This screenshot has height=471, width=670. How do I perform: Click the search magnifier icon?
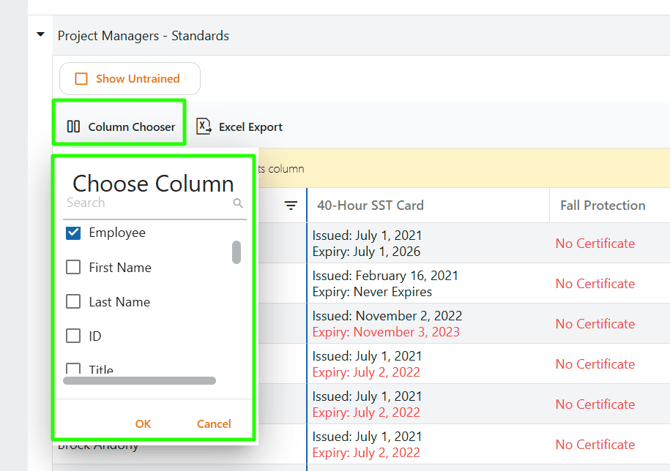[238, 203]
